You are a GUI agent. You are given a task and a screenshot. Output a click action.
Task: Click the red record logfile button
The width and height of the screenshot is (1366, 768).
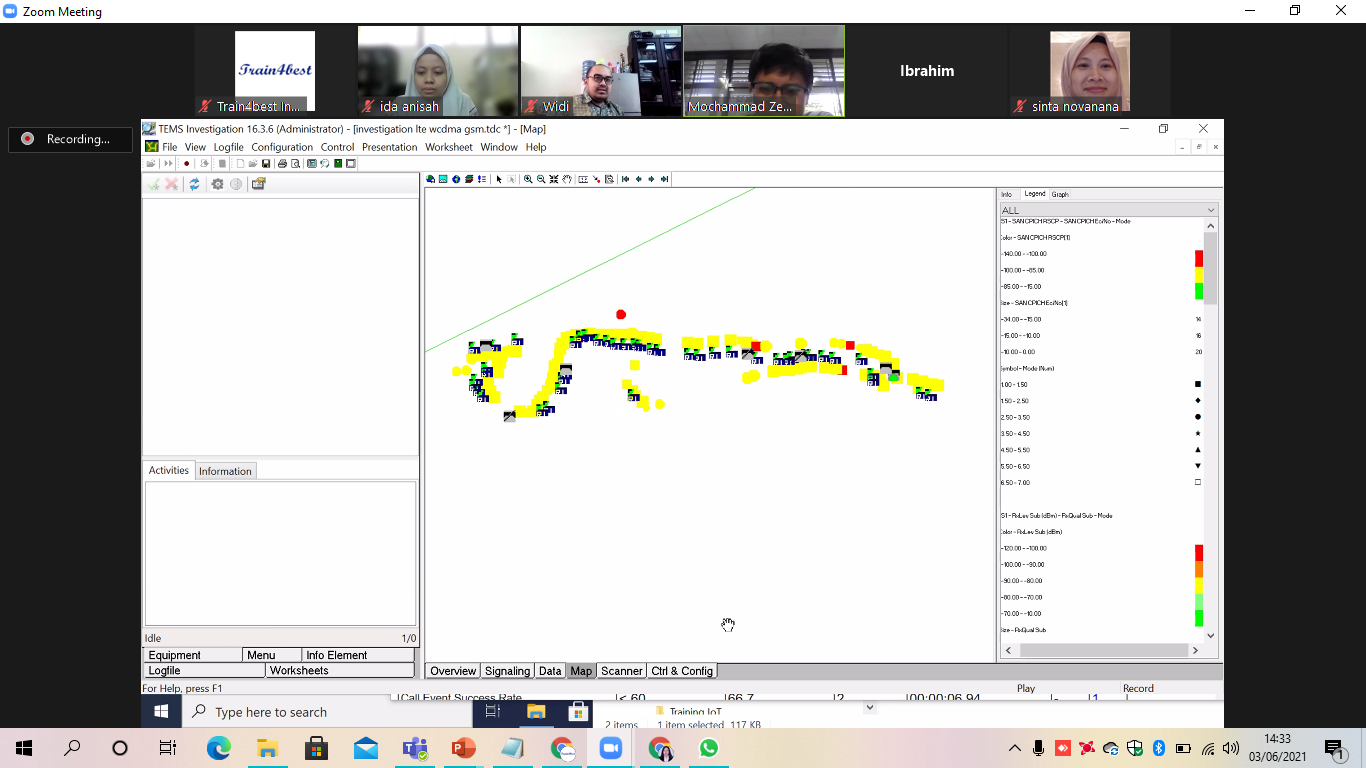[186, 164]
